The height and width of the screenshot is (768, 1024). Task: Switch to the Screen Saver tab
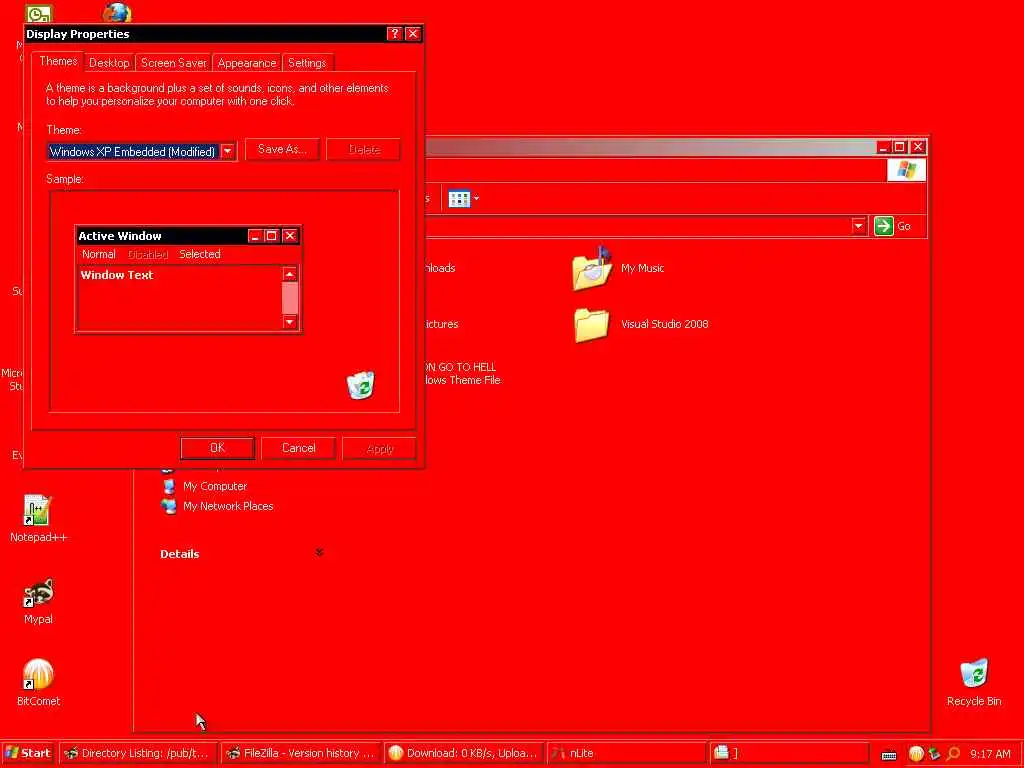coord(174,63)
